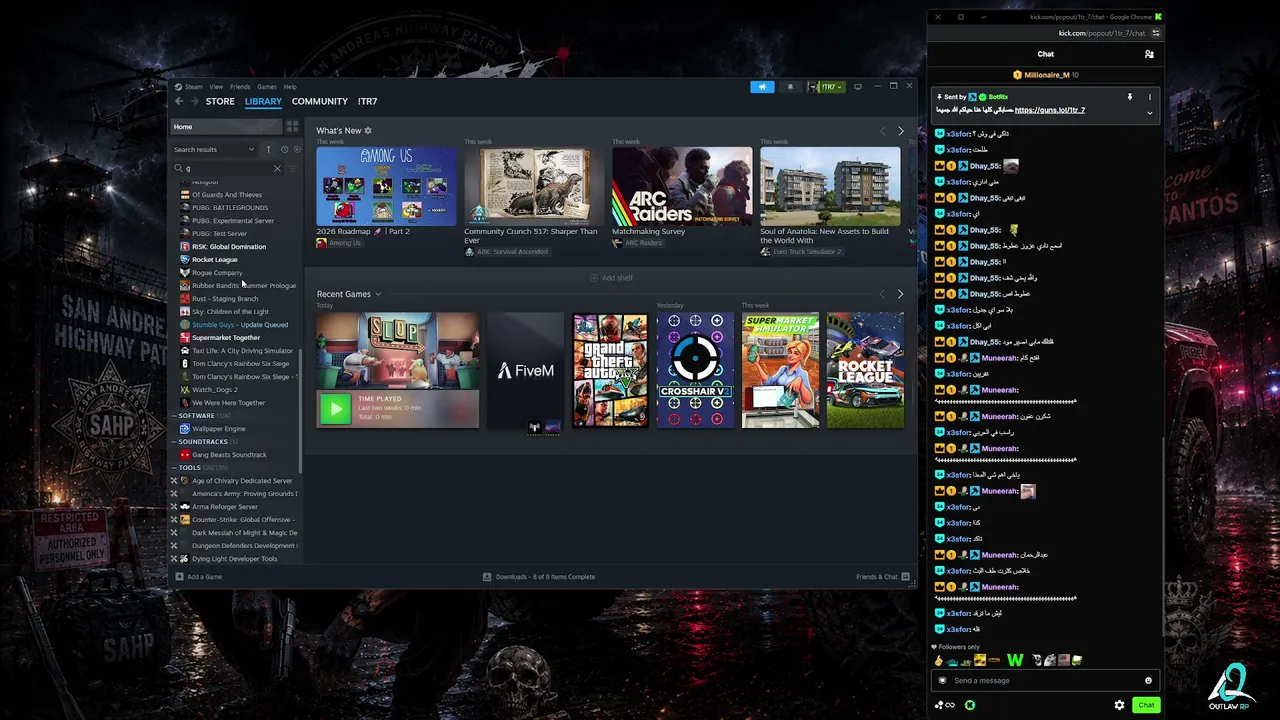Click the green Play button for Slop
The width and height of the screenshot is (1280, 720).
click(x=335, y=408)
